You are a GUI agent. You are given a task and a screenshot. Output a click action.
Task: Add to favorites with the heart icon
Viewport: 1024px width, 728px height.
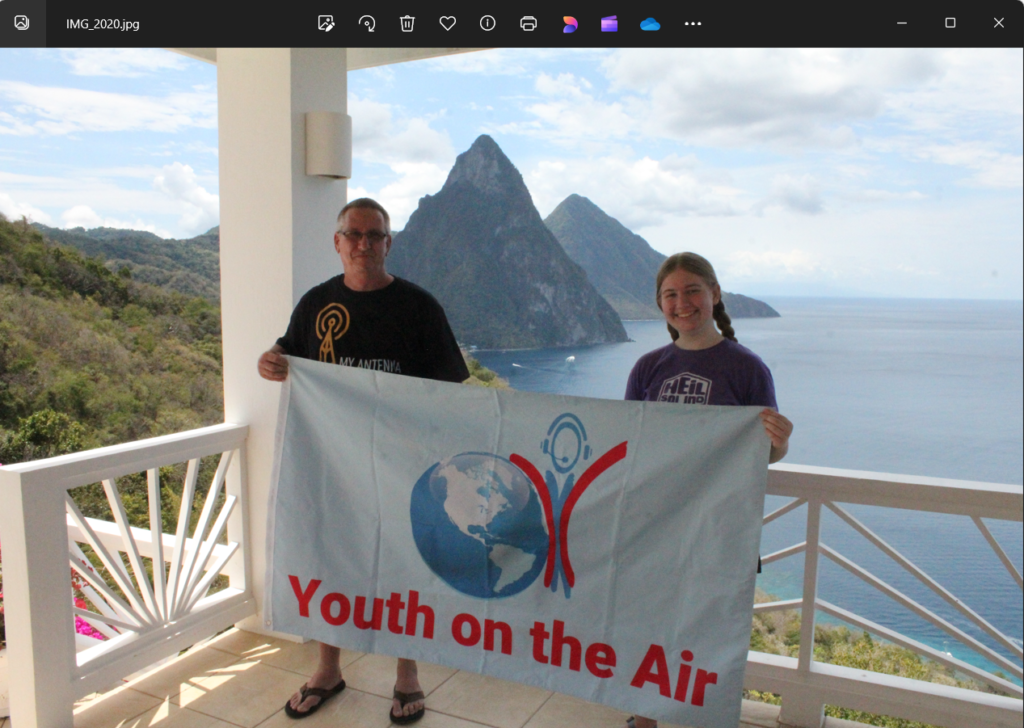click(447, 24)
